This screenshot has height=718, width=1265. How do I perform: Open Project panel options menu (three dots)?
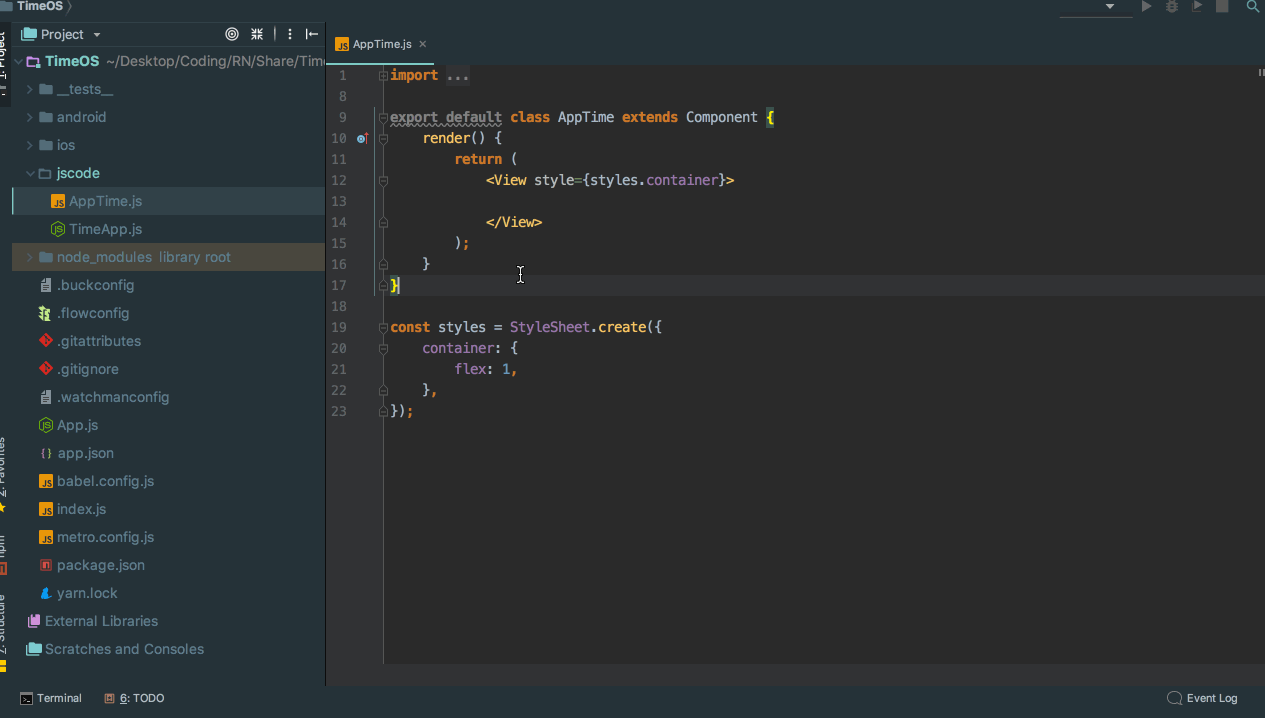point(290,34)
